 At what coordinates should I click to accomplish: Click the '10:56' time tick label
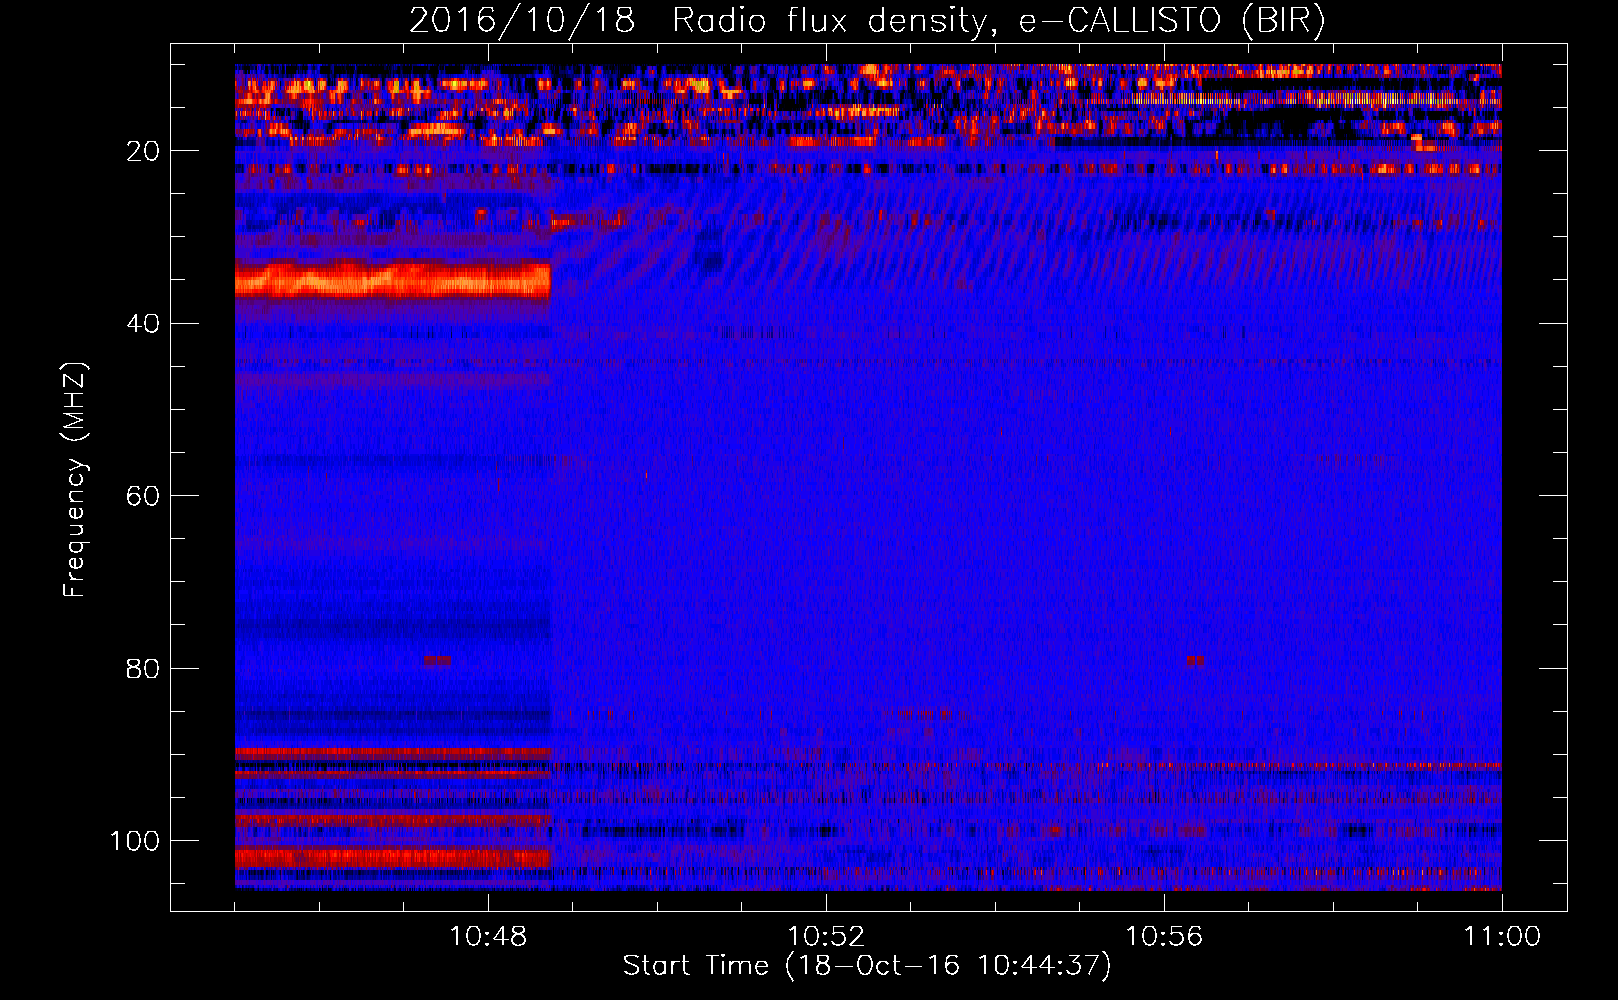(1164, 936)
